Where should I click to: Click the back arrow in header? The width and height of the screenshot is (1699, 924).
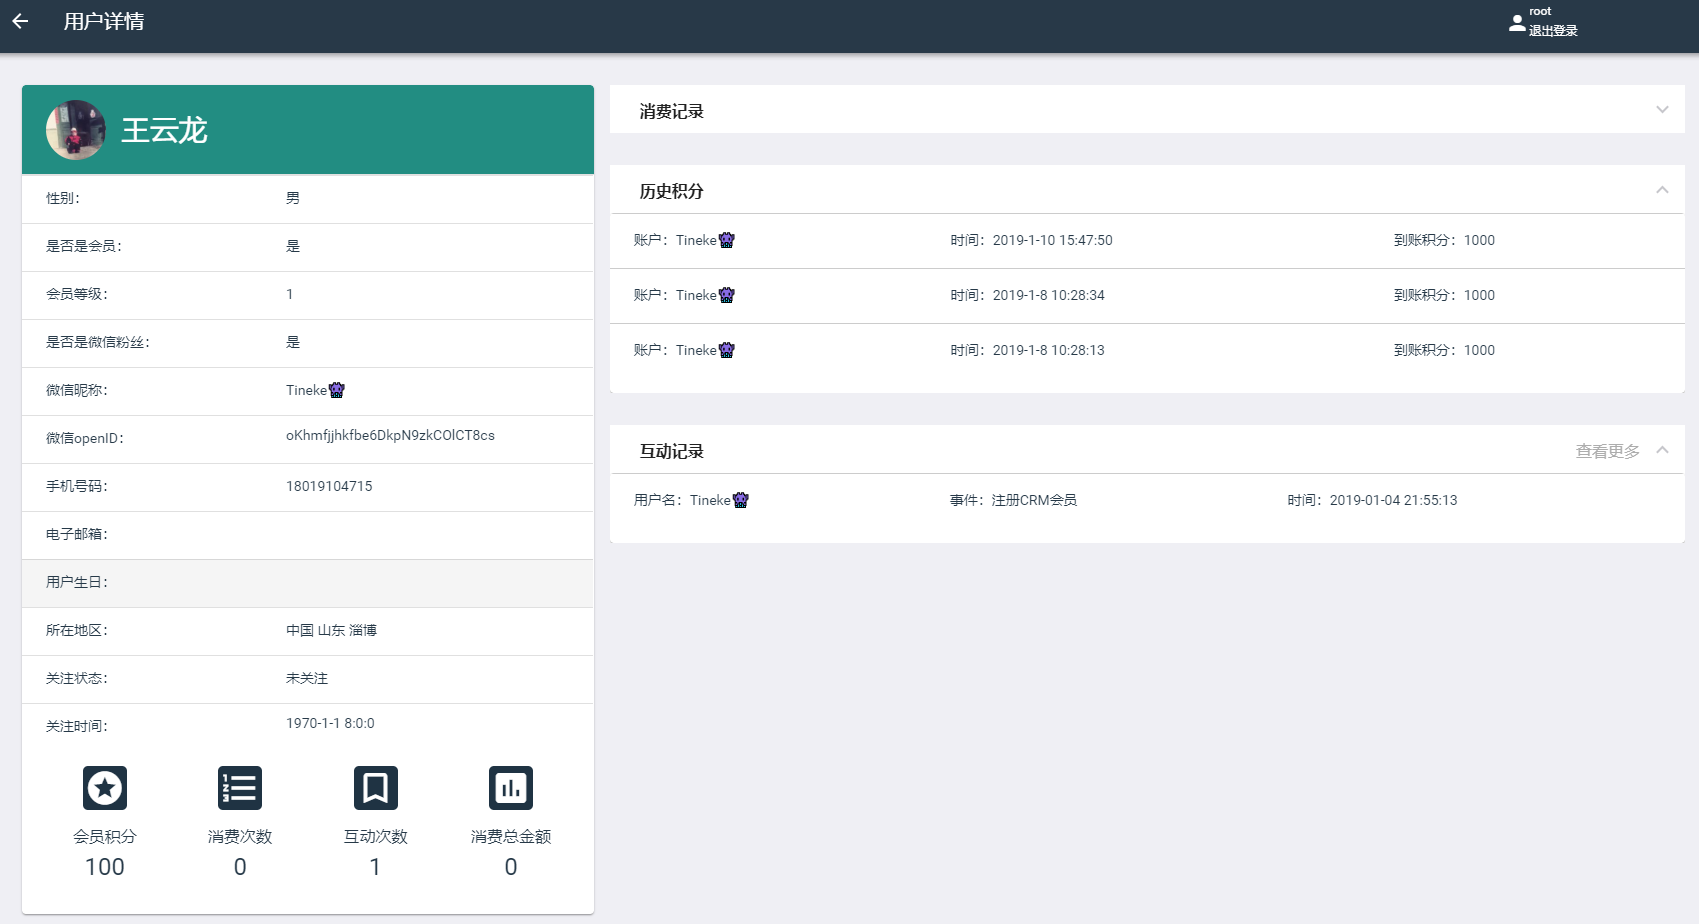(20, 21)
